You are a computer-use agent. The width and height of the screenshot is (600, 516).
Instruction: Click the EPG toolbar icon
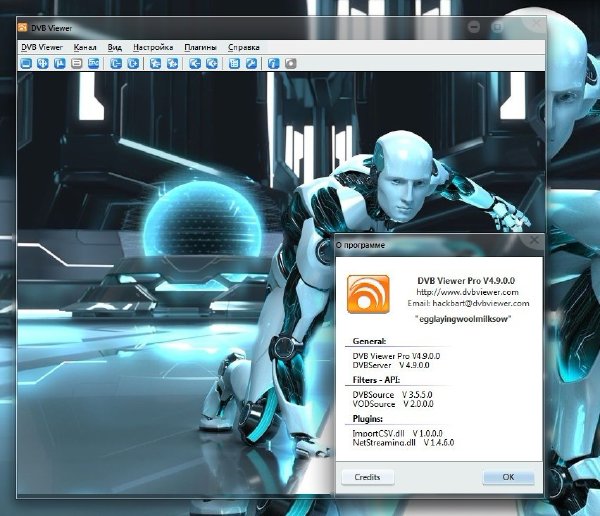pyautogui.click(x=94, y=63)
